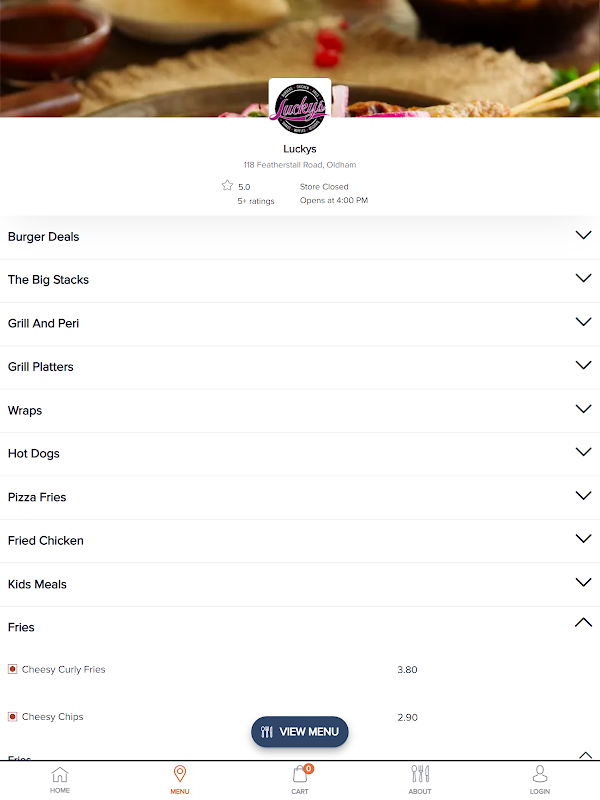Viewport: 600px width, 800px height.
Task: Tap the Menu location pin icon
Action: pyautogui.click(x=180, y=773)
